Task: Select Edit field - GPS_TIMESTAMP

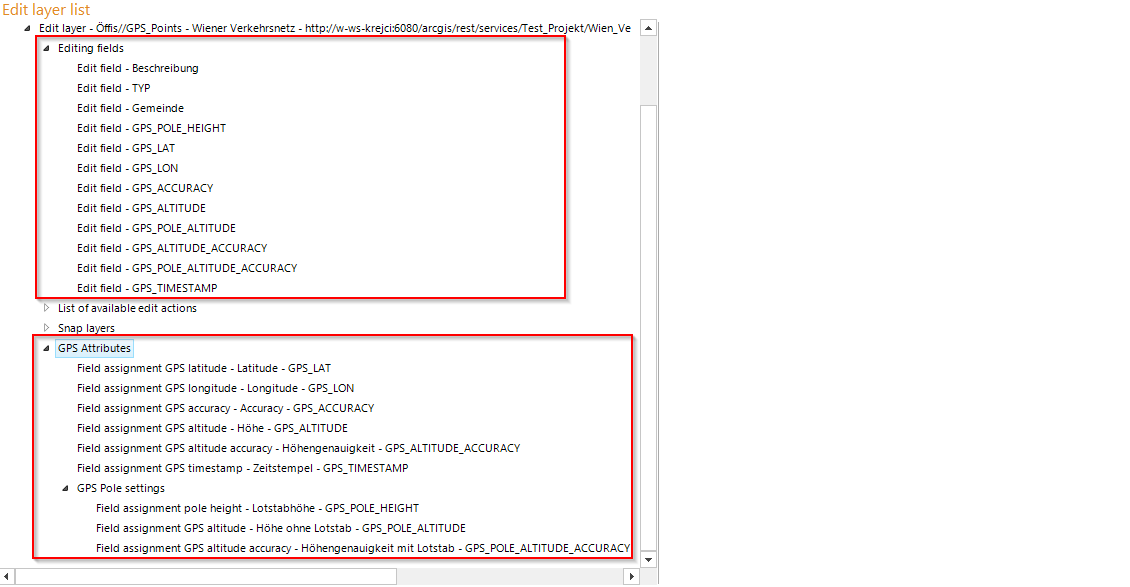Action: 145,288
